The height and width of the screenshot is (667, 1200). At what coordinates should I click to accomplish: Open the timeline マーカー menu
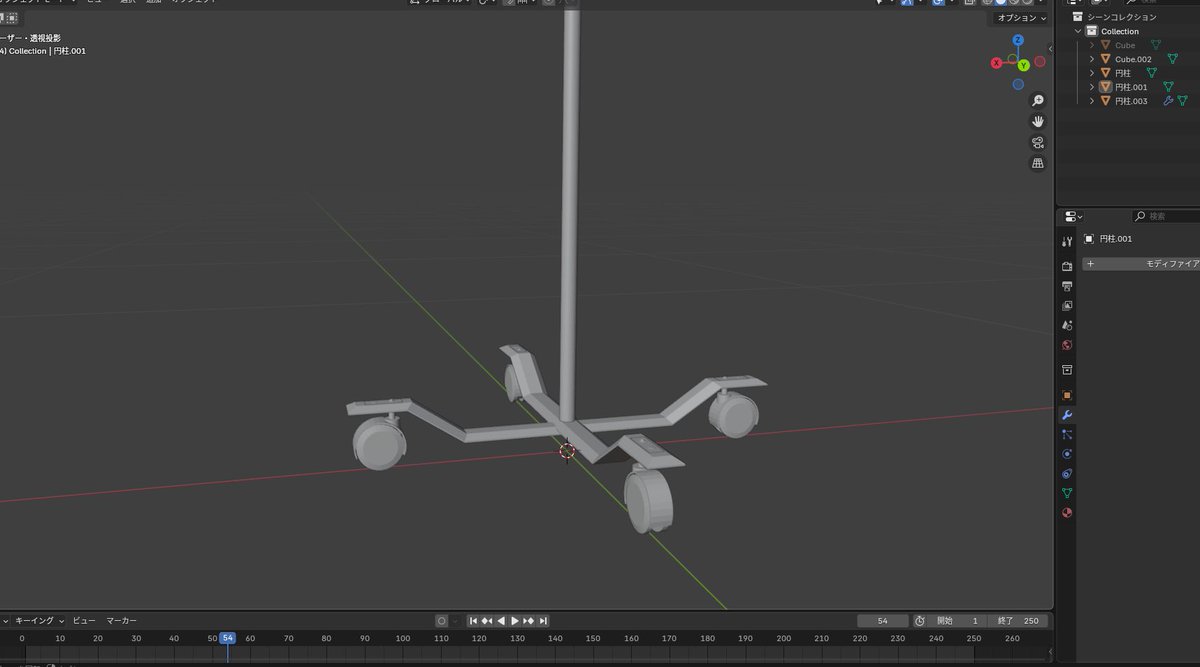click(x=122, y=621)
